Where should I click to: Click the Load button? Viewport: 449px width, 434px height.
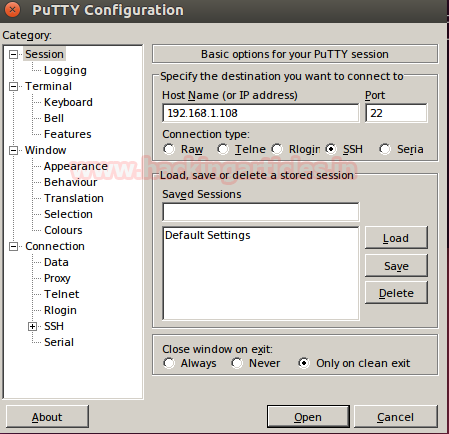point(396,238)
